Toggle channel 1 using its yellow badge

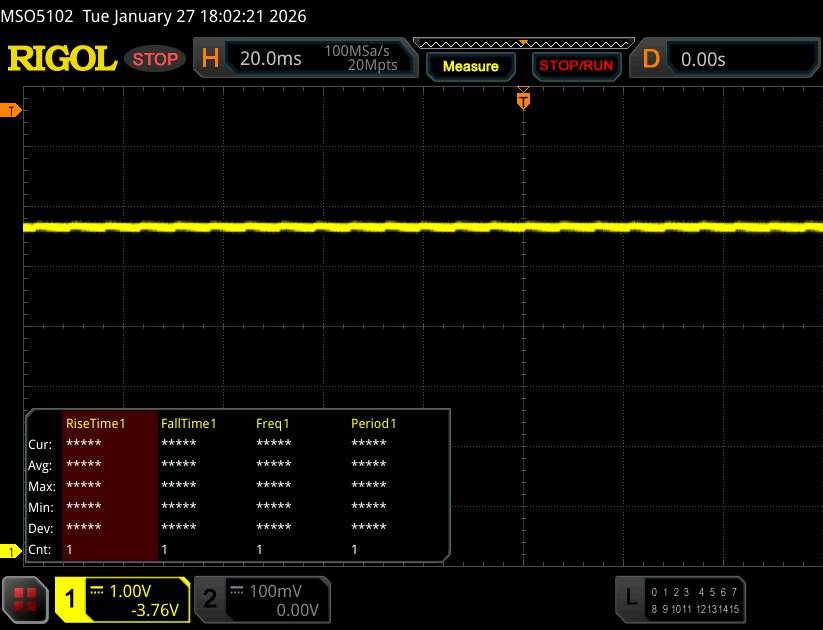click(x=71, y=599)
